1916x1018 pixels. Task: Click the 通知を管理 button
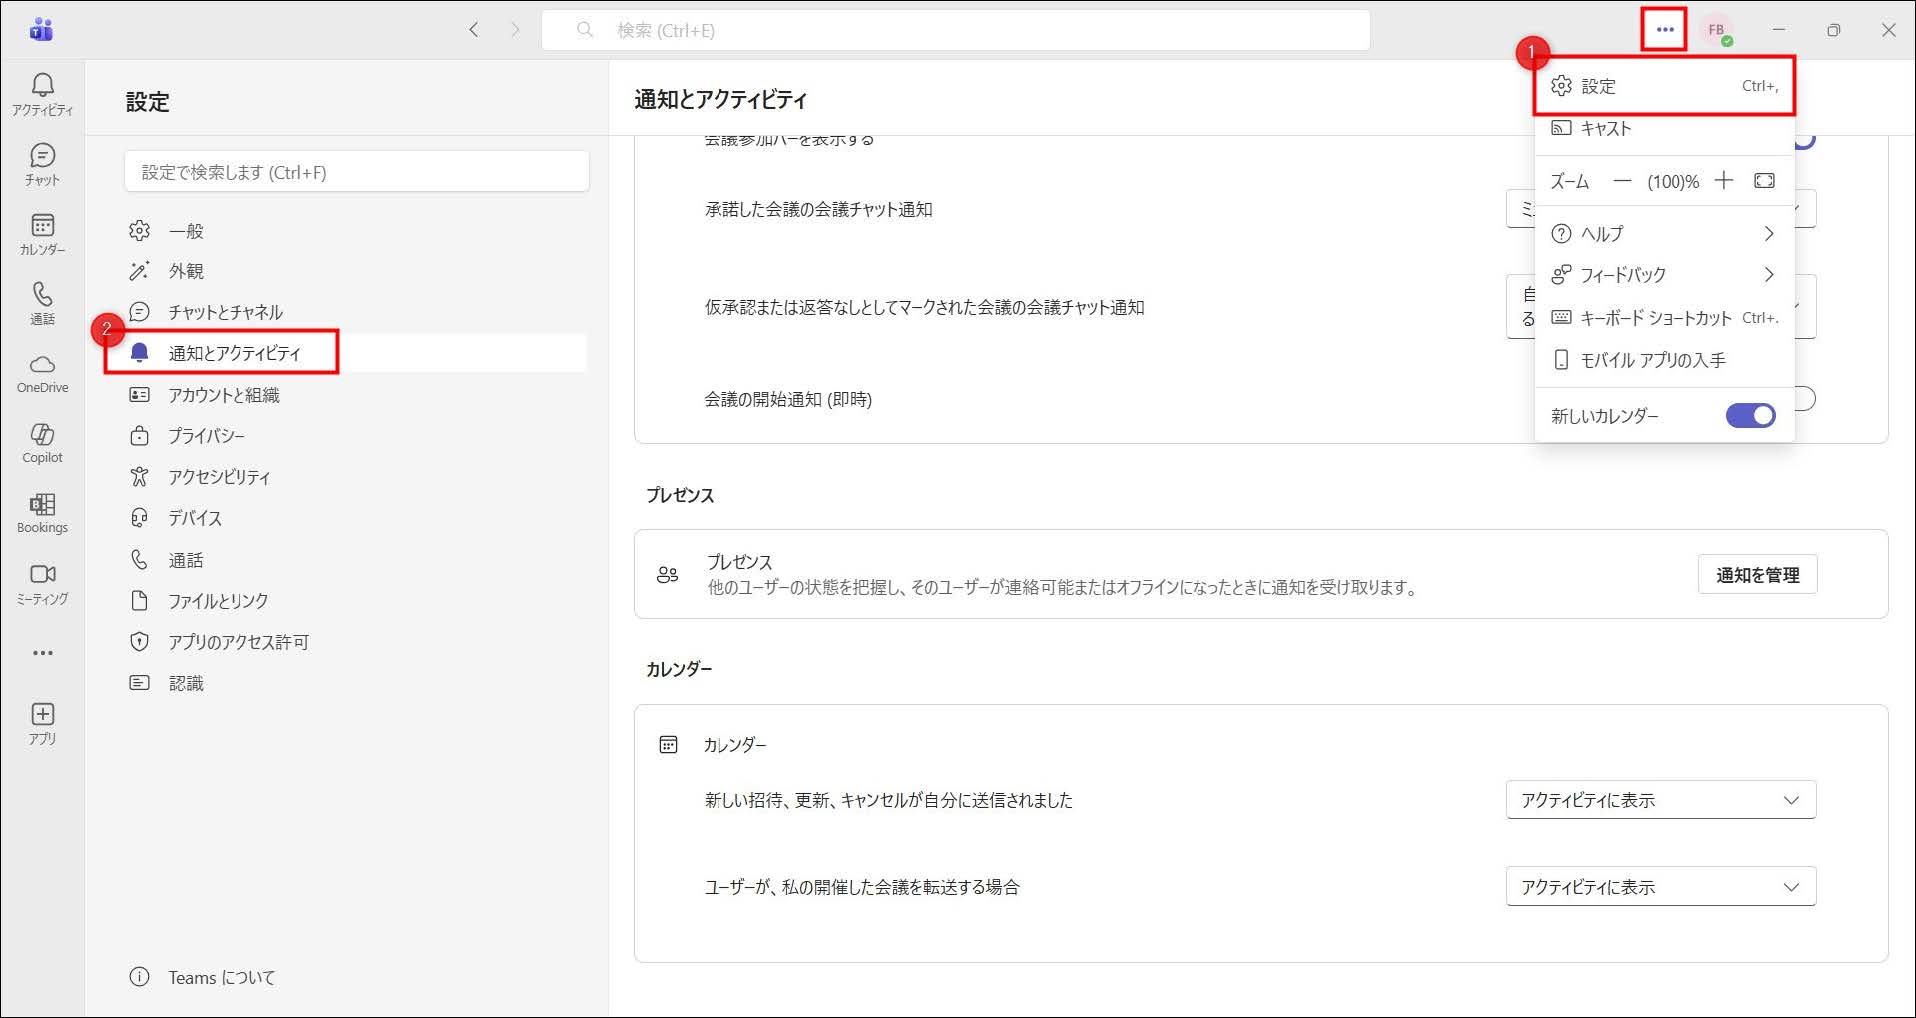click(x=1757, y=575)
